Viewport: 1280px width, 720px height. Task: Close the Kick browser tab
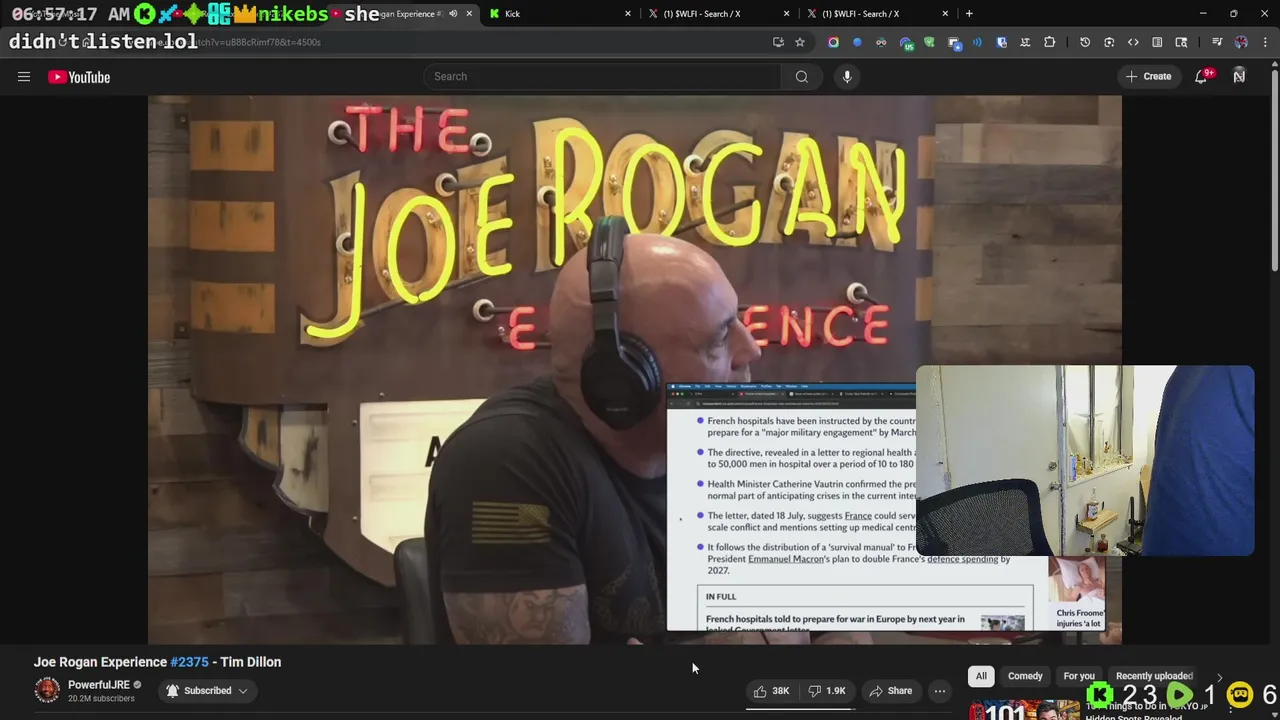pos(628,14)
